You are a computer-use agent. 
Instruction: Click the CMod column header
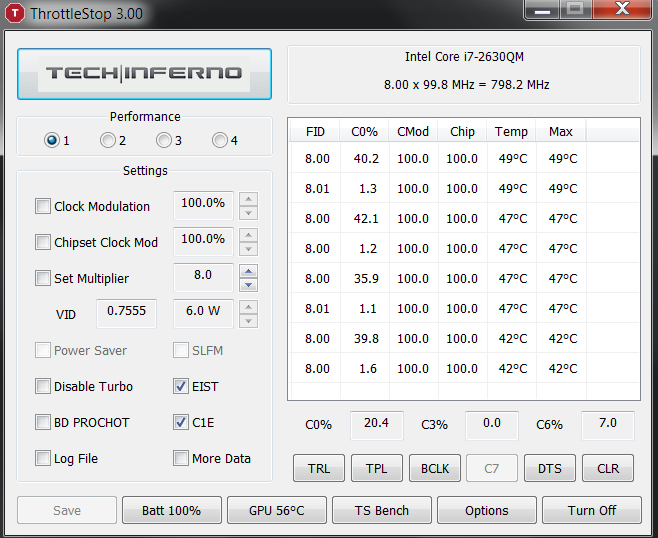click(x=413, y=132)
